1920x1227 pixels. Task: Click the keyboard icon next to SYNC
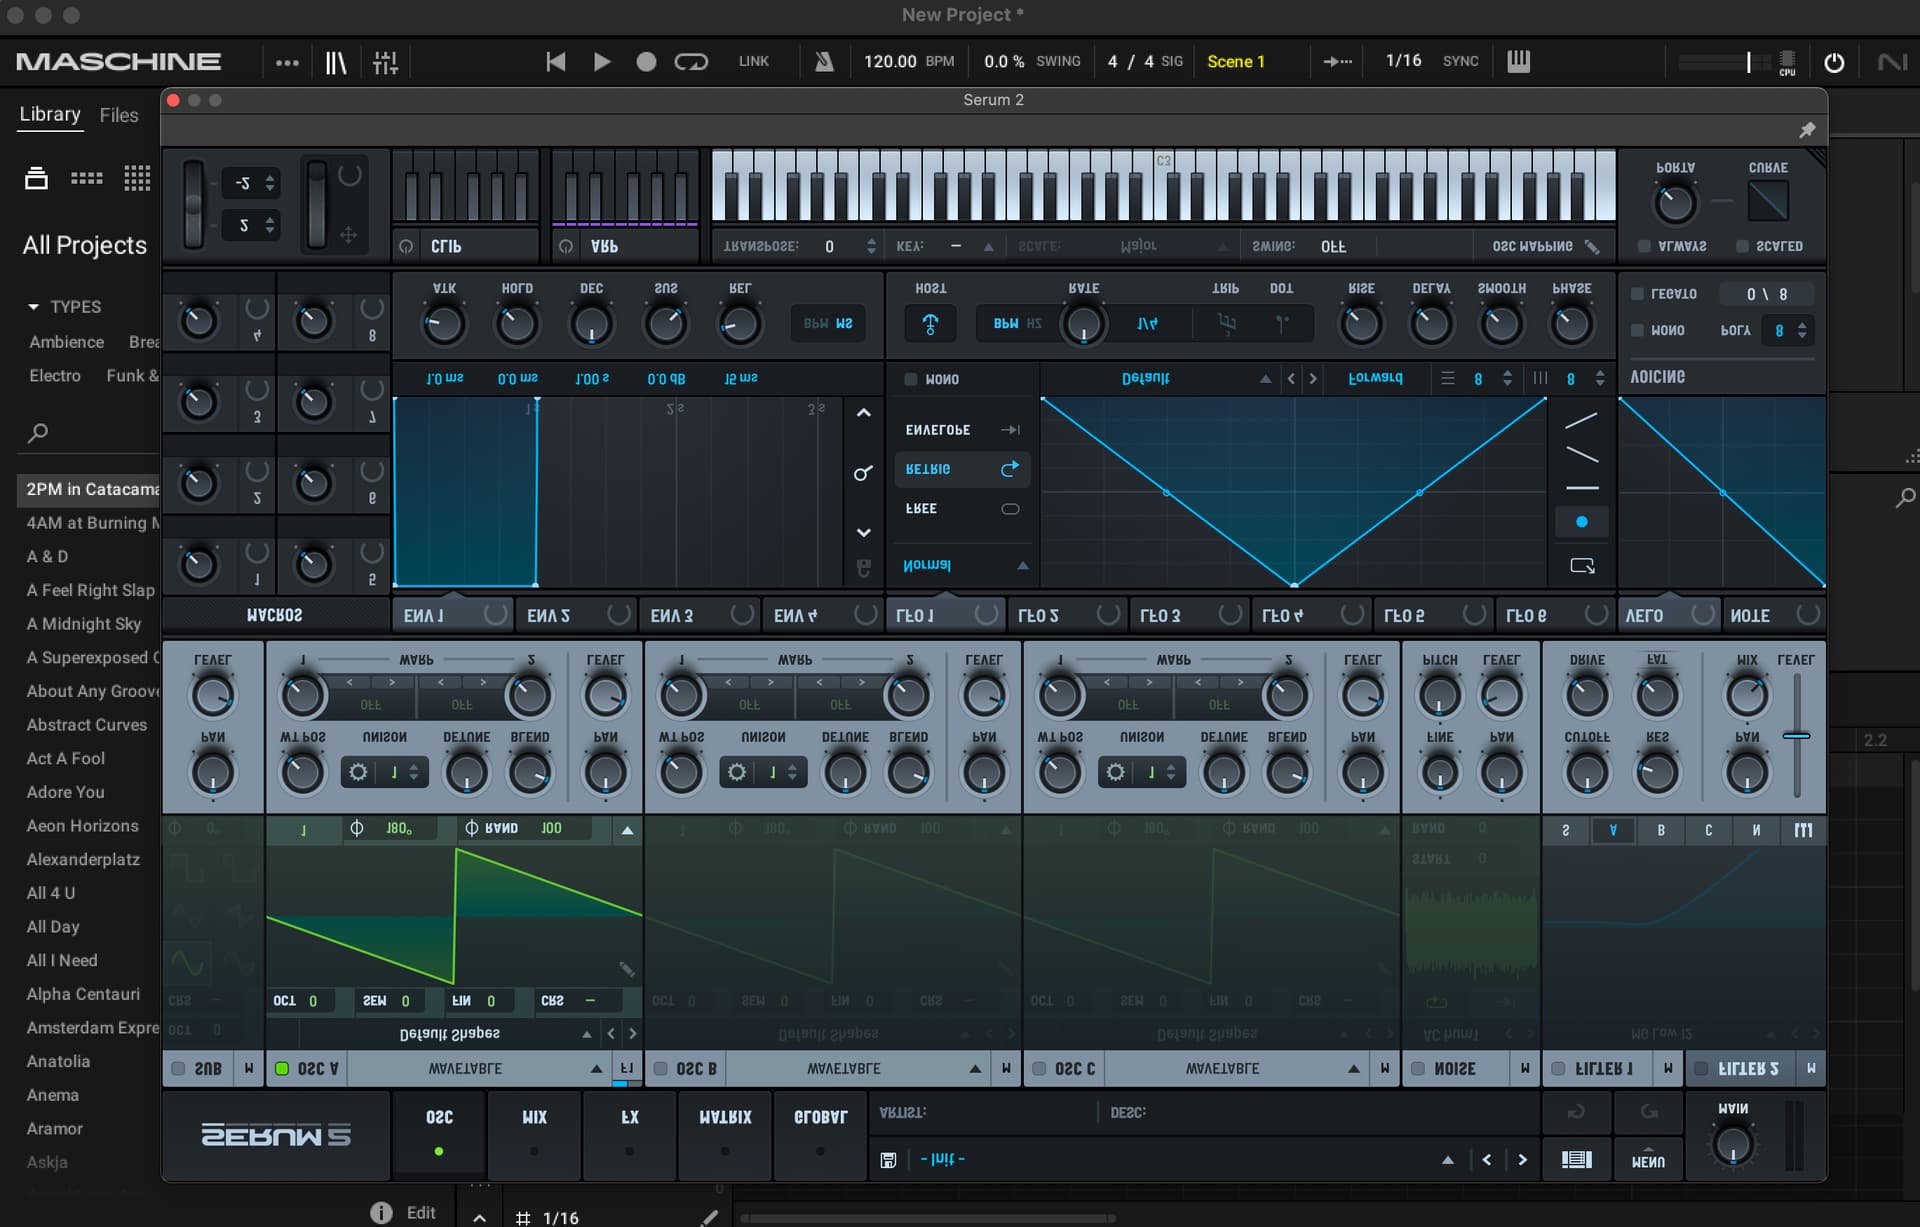(1518, 62)
